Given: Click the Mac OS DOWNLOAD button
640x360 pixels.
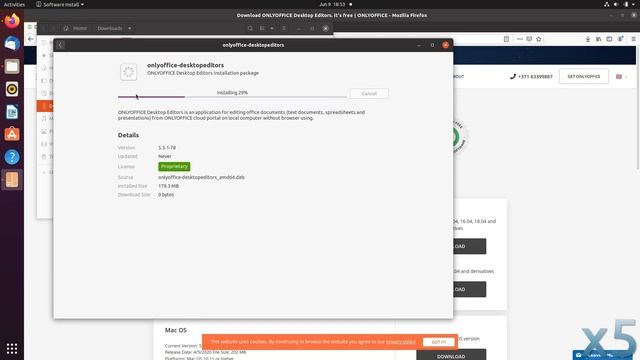Looking at the screenshot, I should [451, 355].
